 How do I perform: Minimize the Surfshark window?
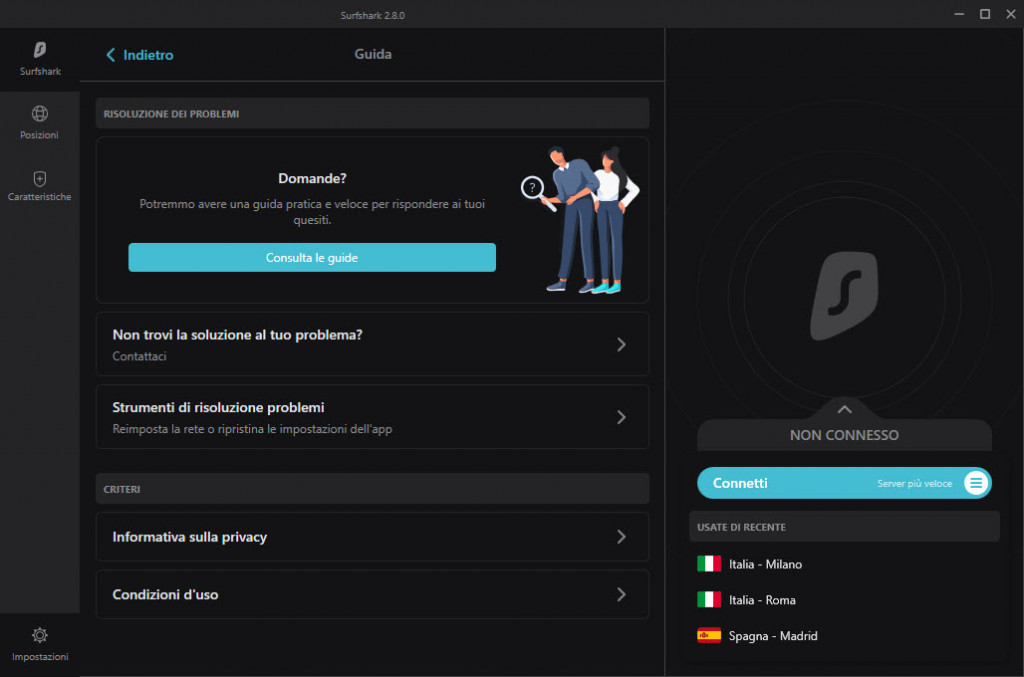959,14
